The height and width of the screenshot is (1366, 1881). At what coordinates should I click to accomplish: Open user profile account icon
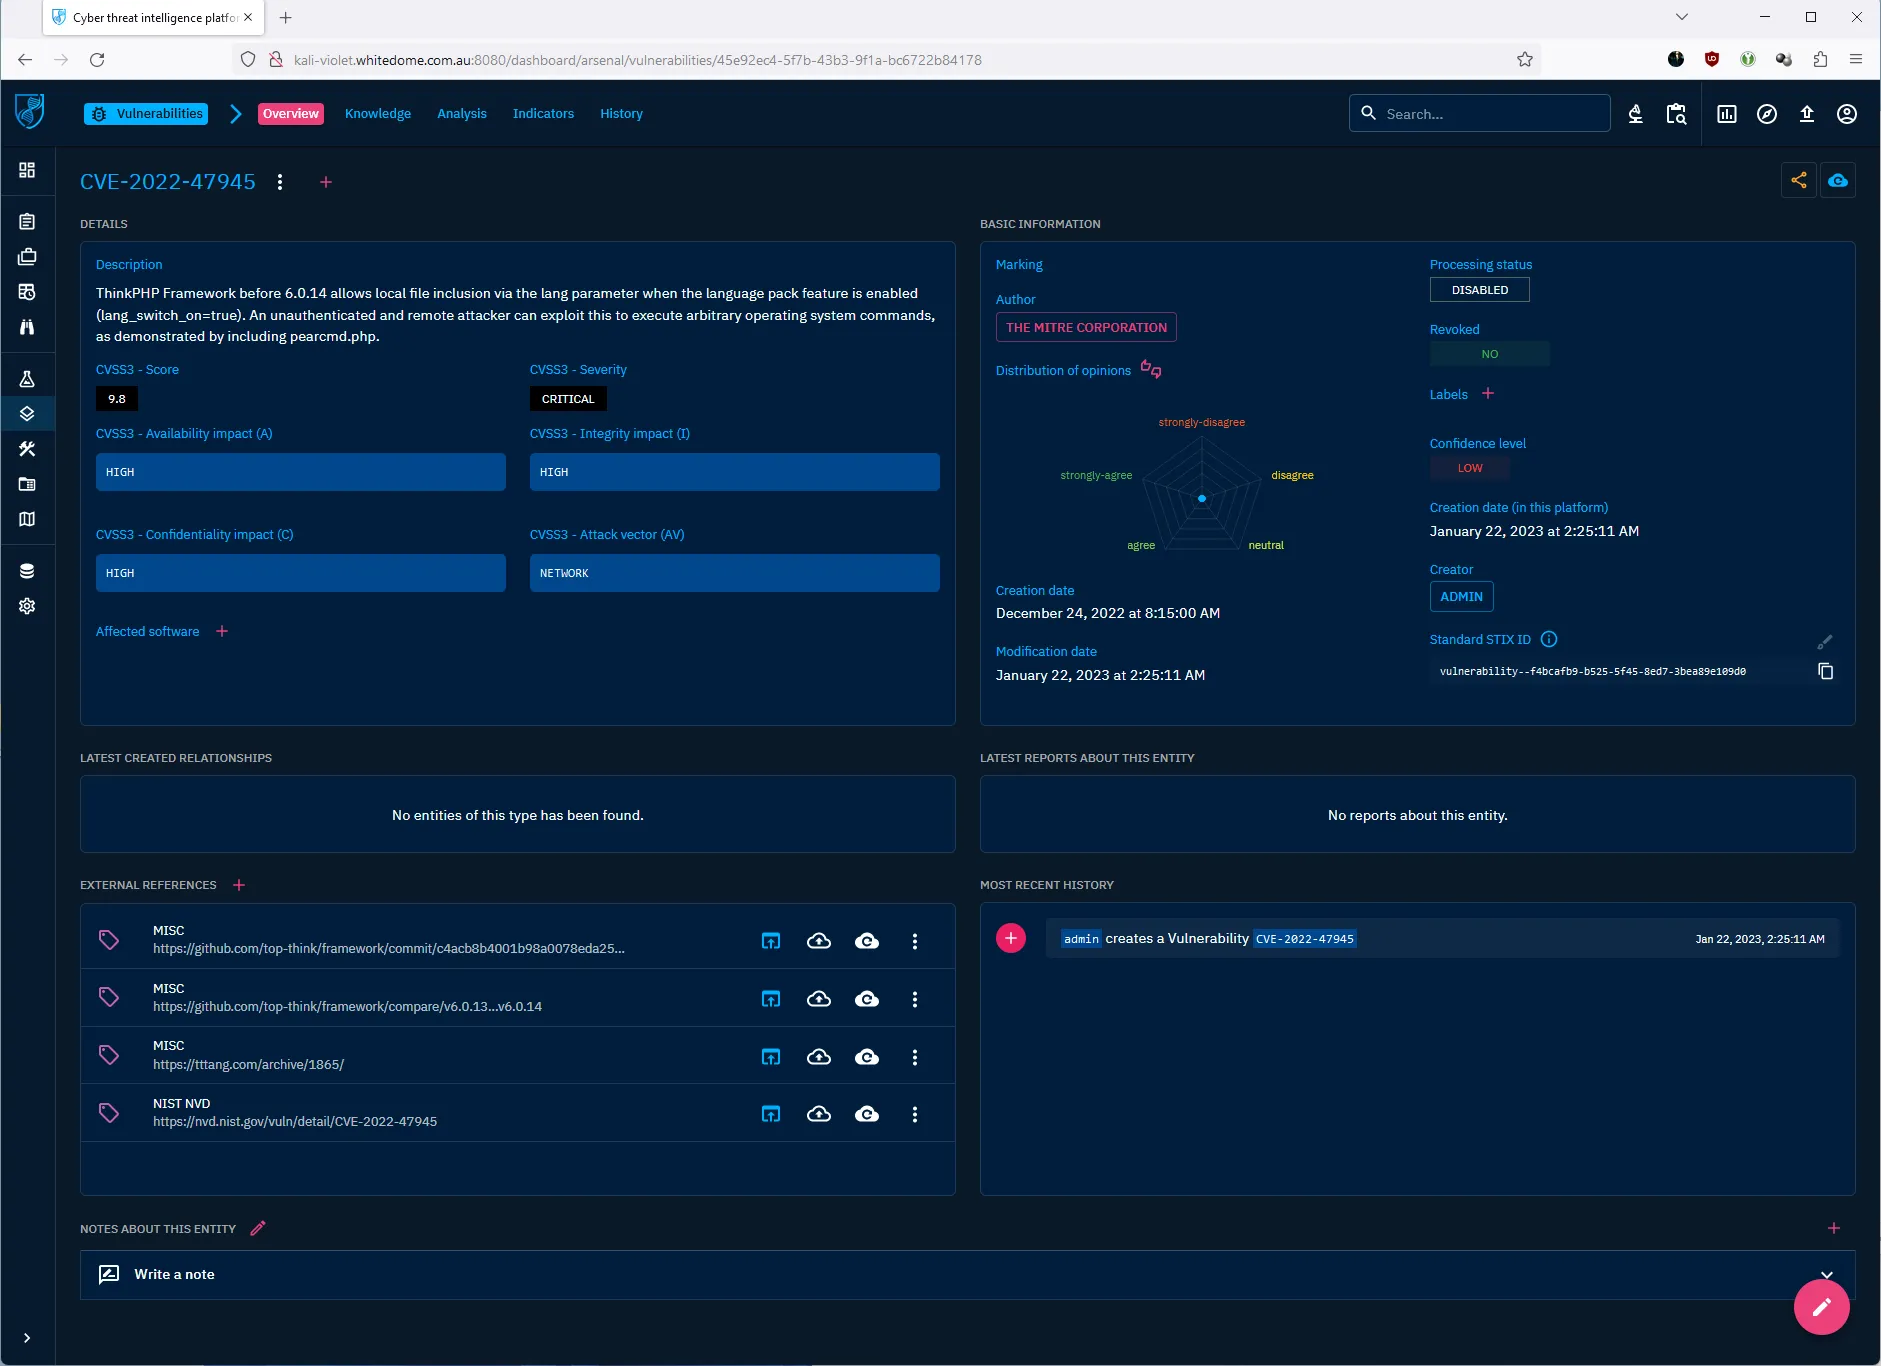tap(1847, 114)
